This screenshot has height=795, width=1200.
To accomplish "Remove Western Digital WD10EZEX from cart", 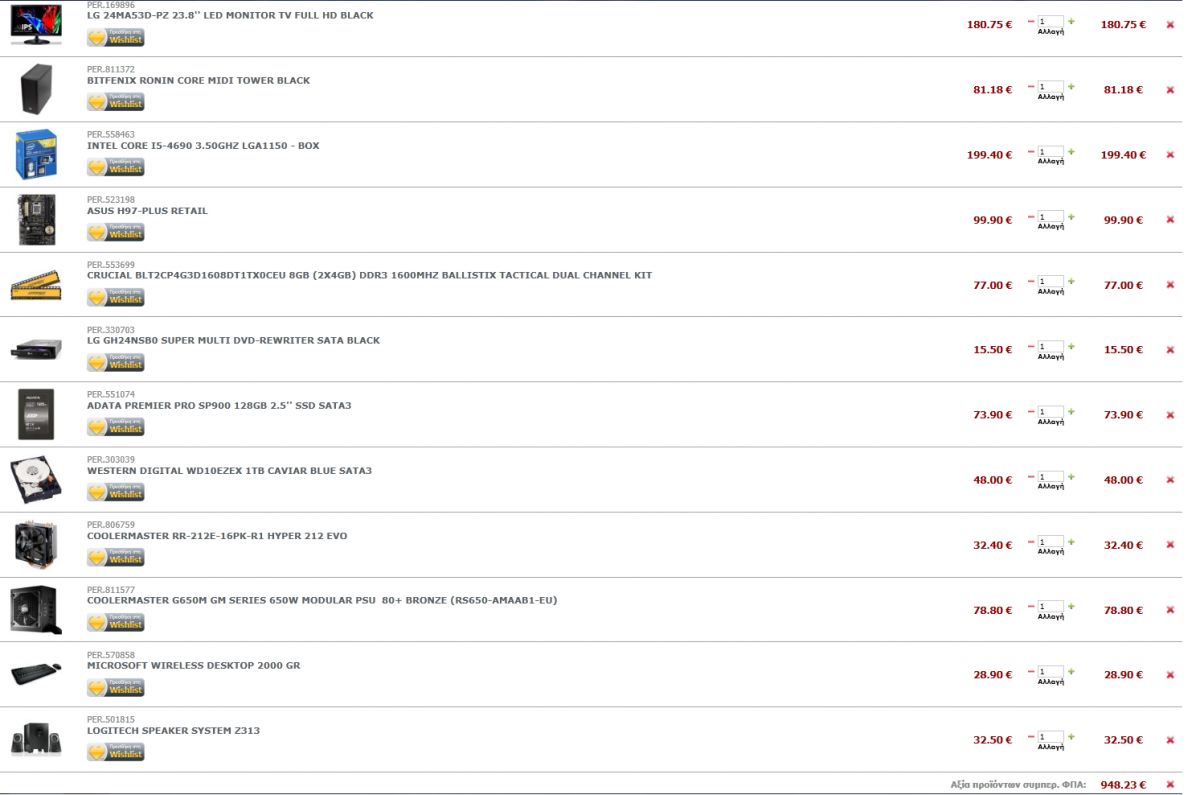I will point(1170,480).
